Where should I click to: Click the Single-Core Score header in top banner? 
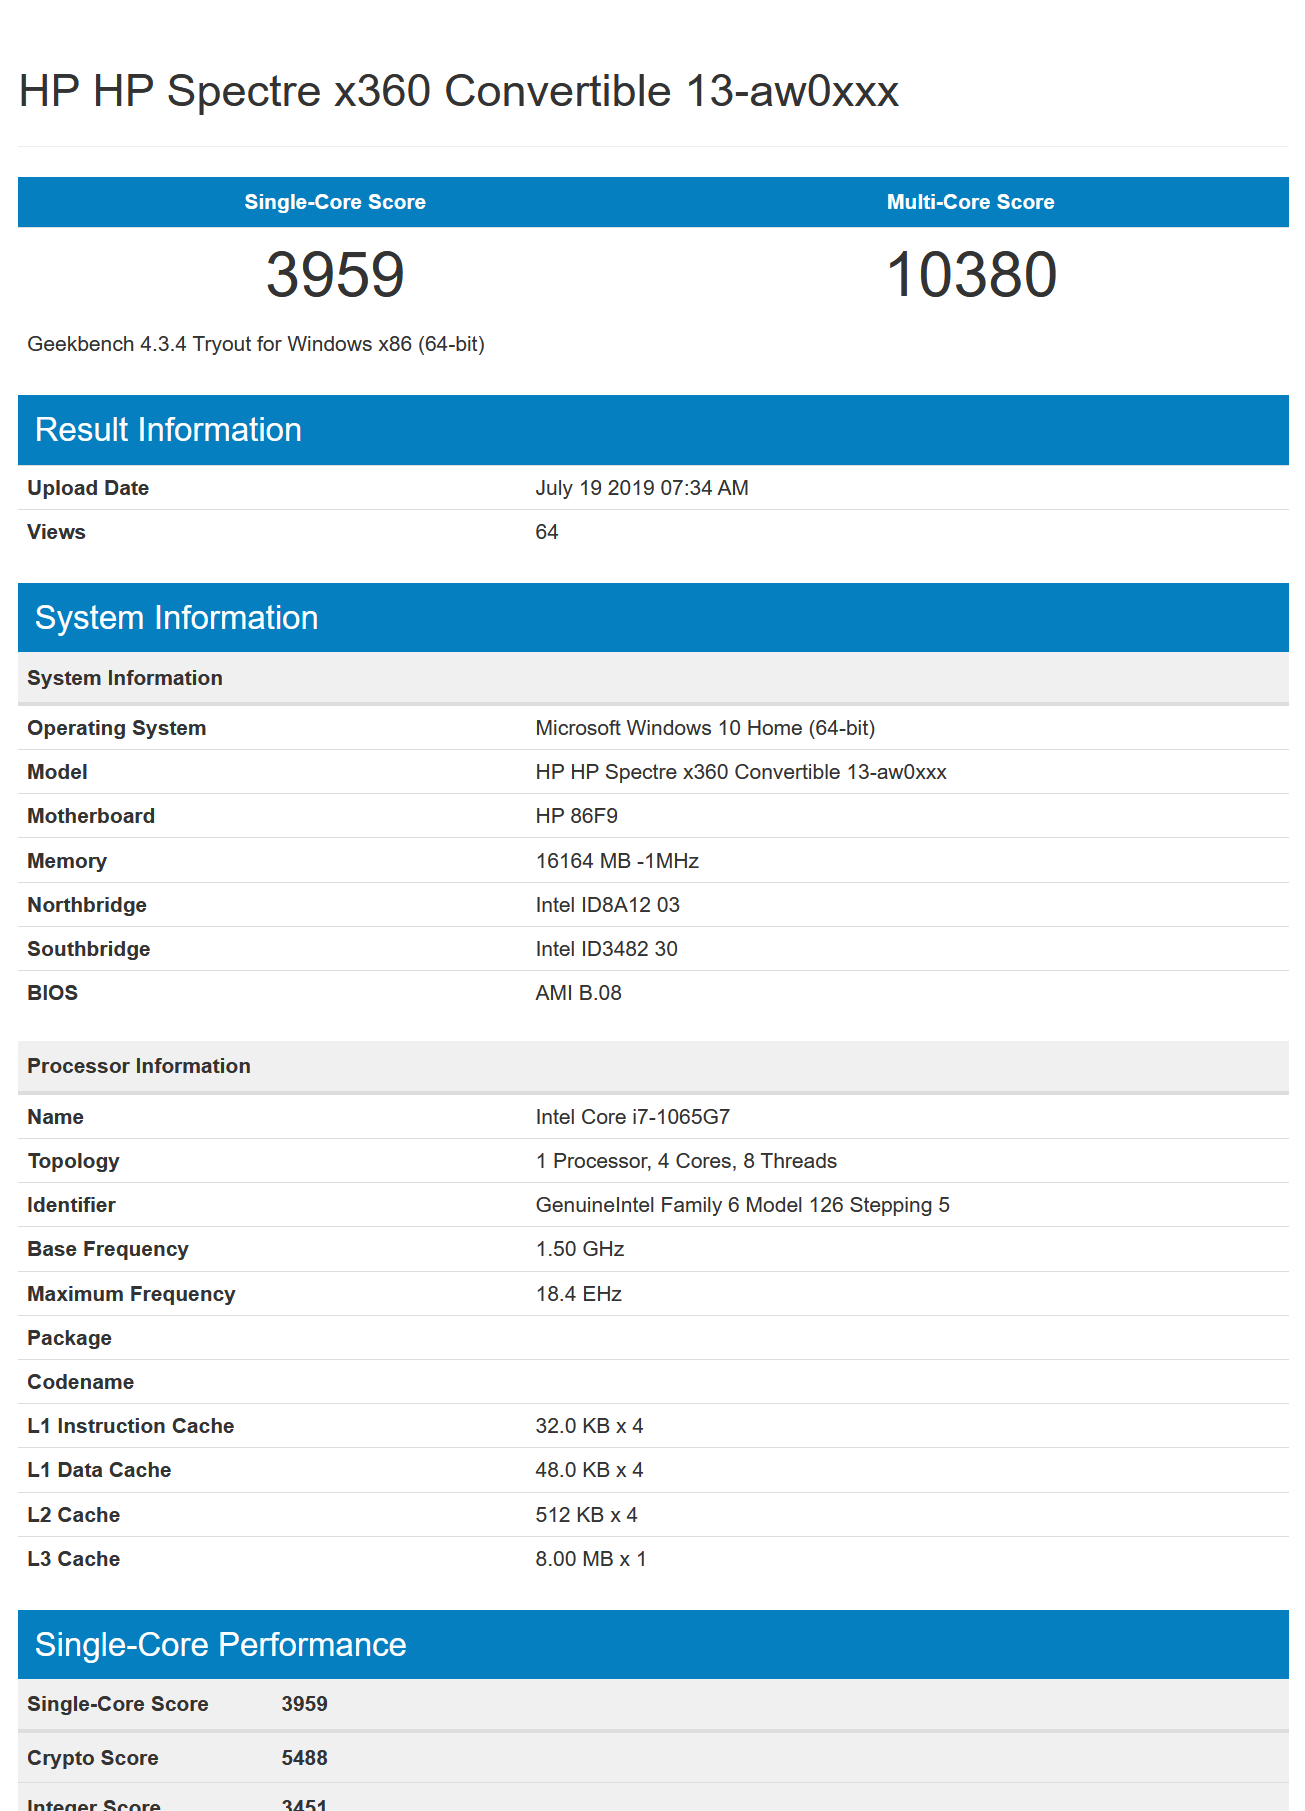pyautogui.click(x=335, y=202)
